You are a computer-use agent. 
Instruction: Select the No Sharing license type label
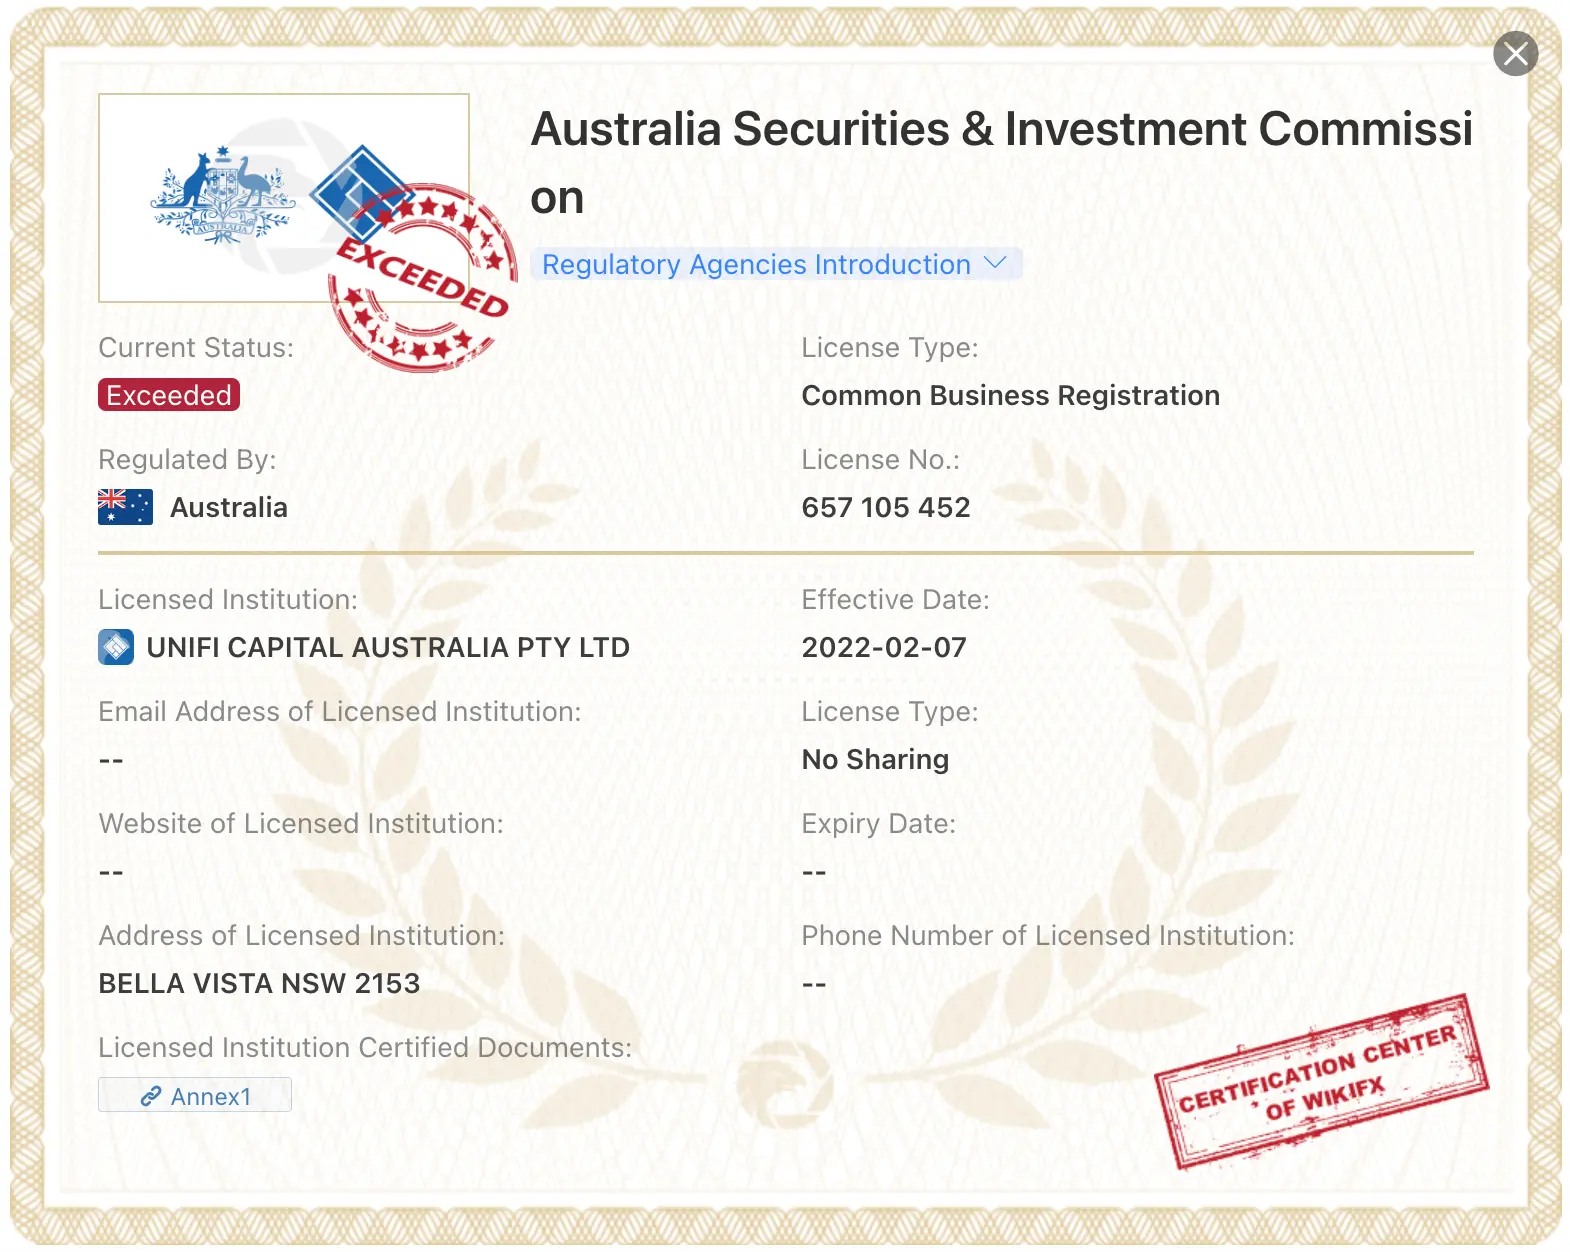click(874, 759)
